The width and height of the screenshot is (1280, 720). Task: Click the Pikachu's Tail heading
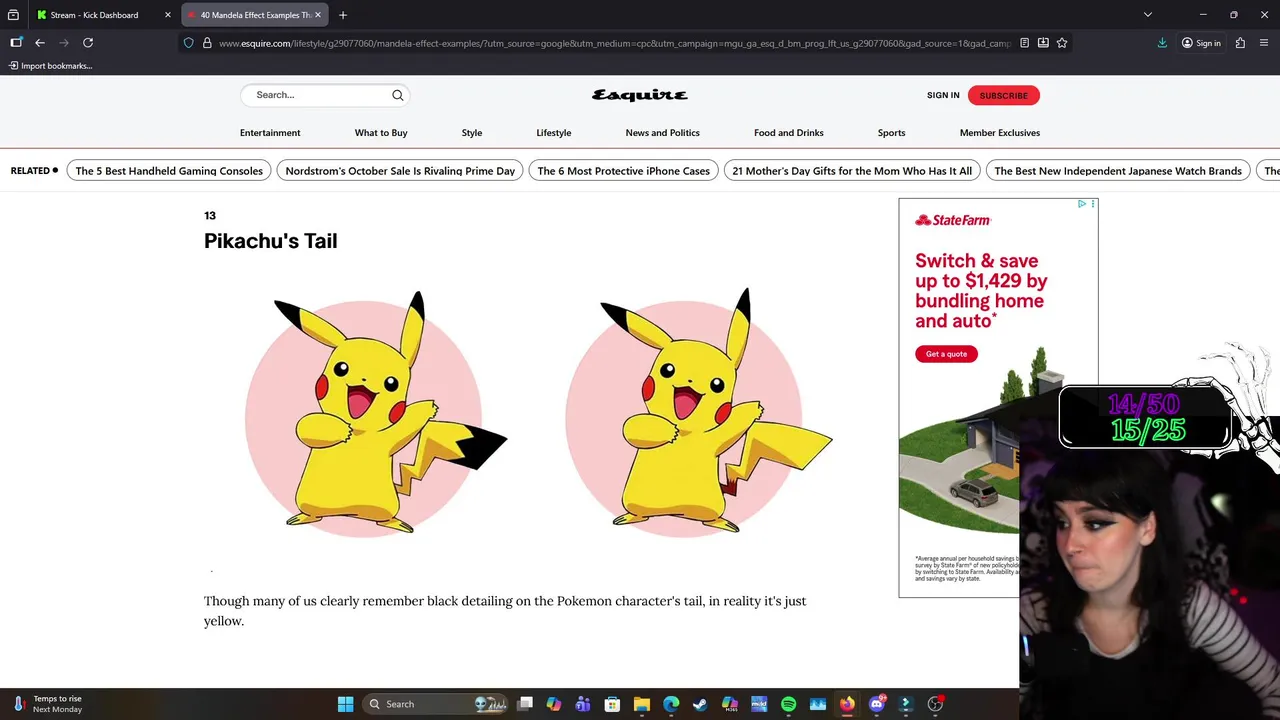pos(271,241)
